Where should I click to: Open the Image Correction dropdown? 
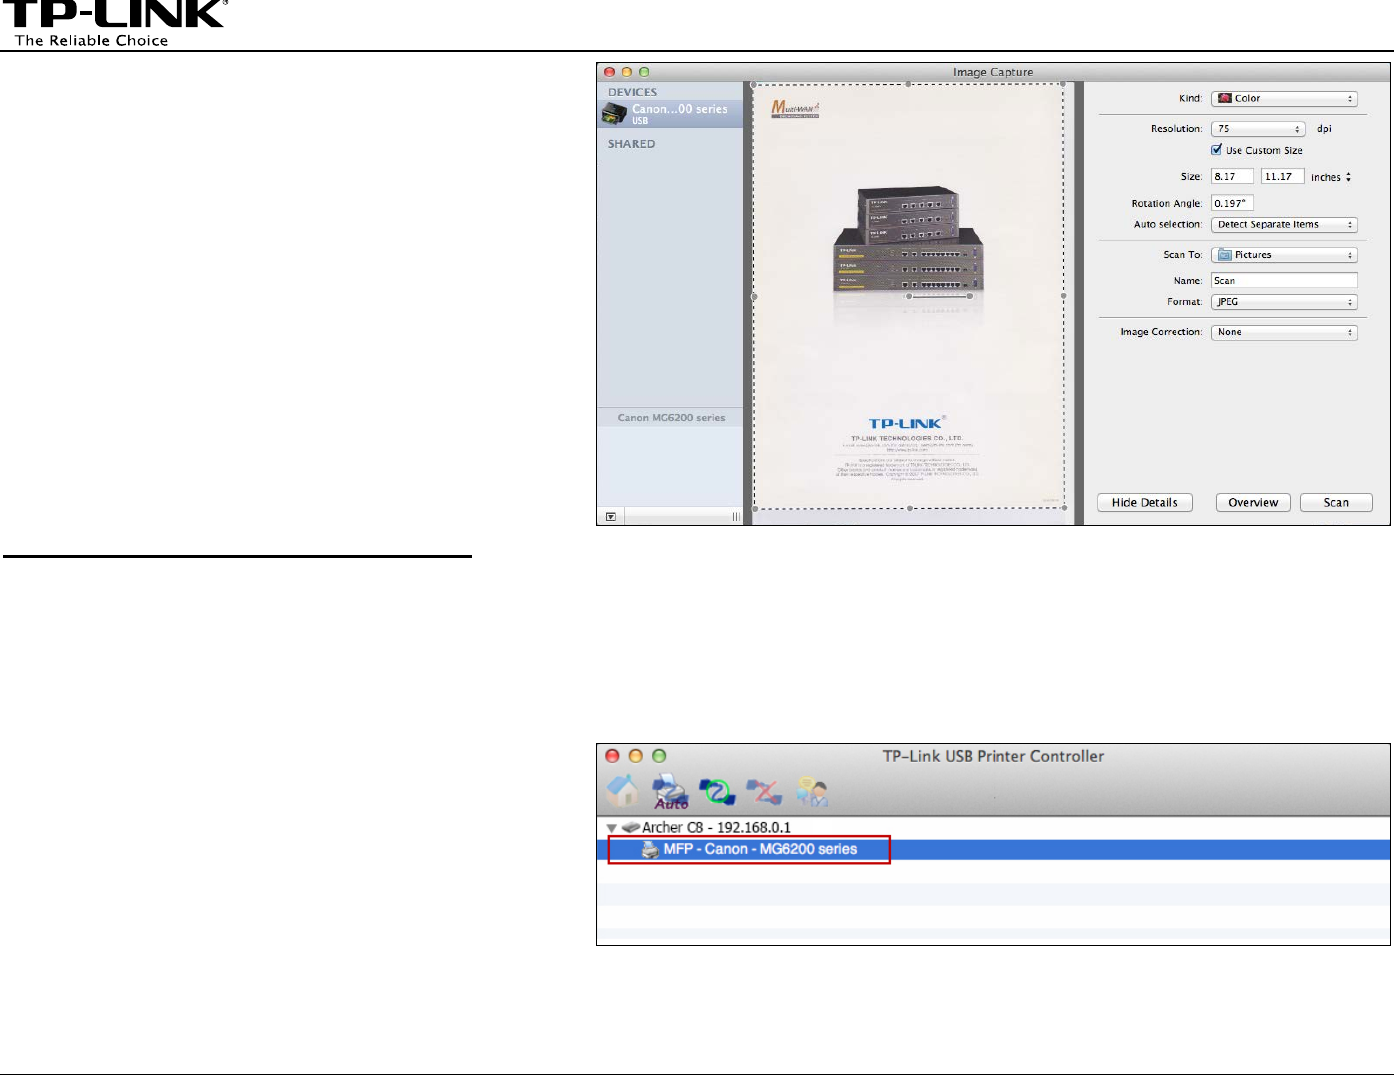click(1284, 332)
